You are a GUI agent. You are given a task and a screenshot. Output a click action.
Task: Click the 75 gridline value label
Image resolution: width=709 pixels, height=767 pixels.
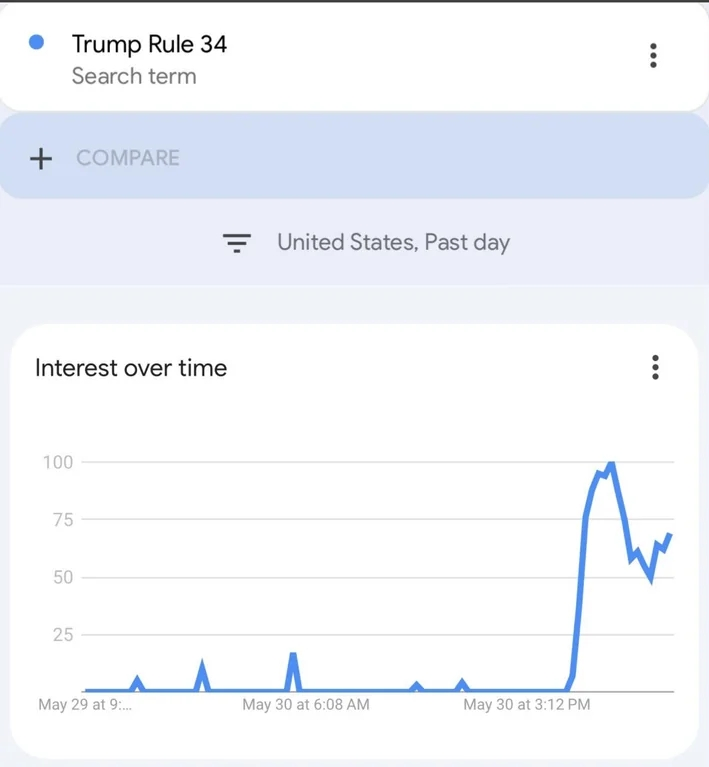(63, 519)
